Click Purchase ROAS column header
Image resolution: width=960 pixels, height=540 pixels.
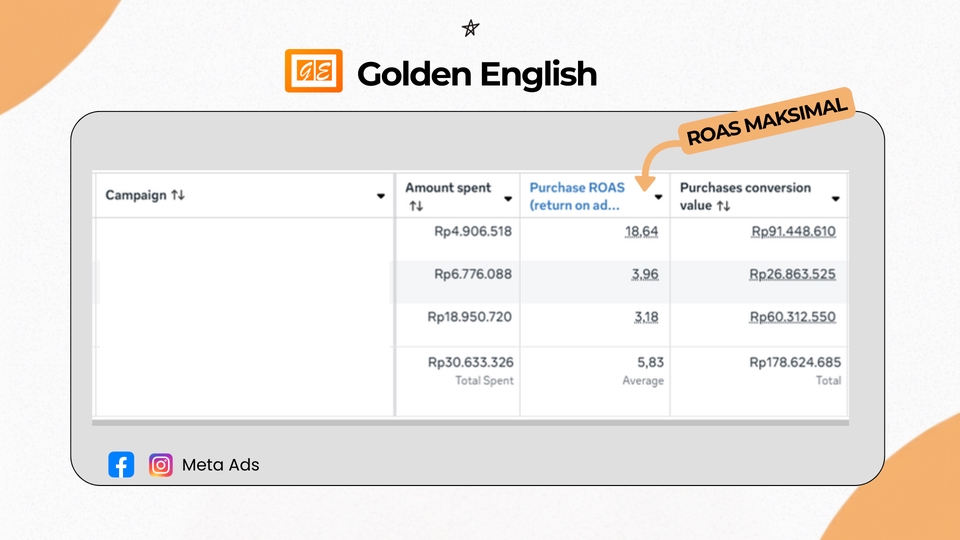click(577, 196)
